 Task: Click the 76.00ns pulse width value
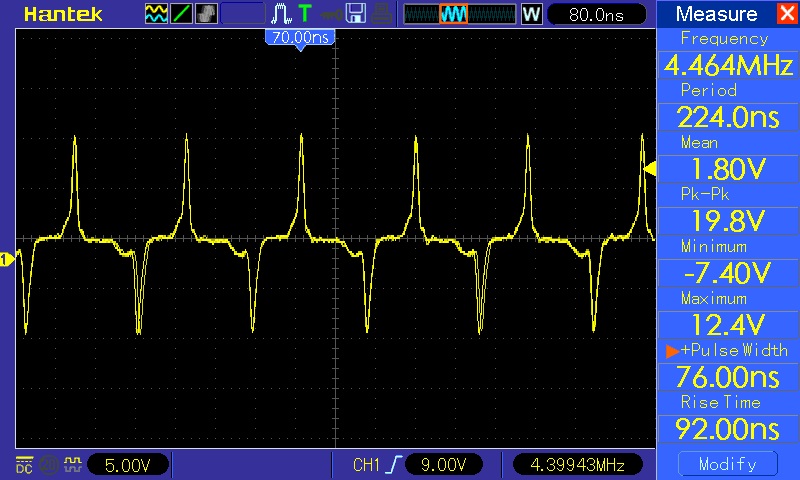coord(728,377)
